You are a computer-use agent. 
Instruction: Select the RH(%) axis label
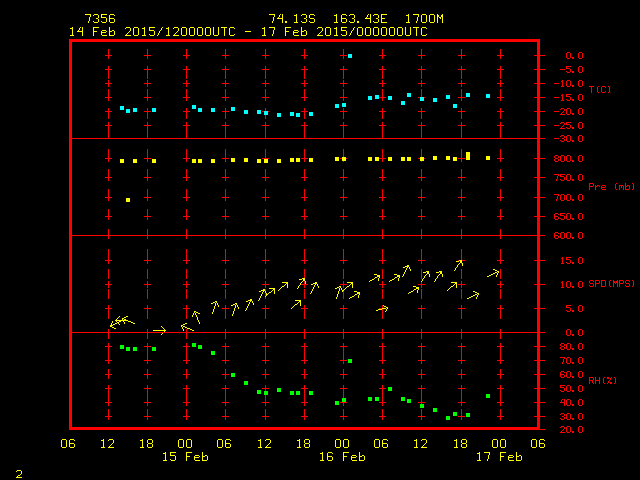(602, 381)
